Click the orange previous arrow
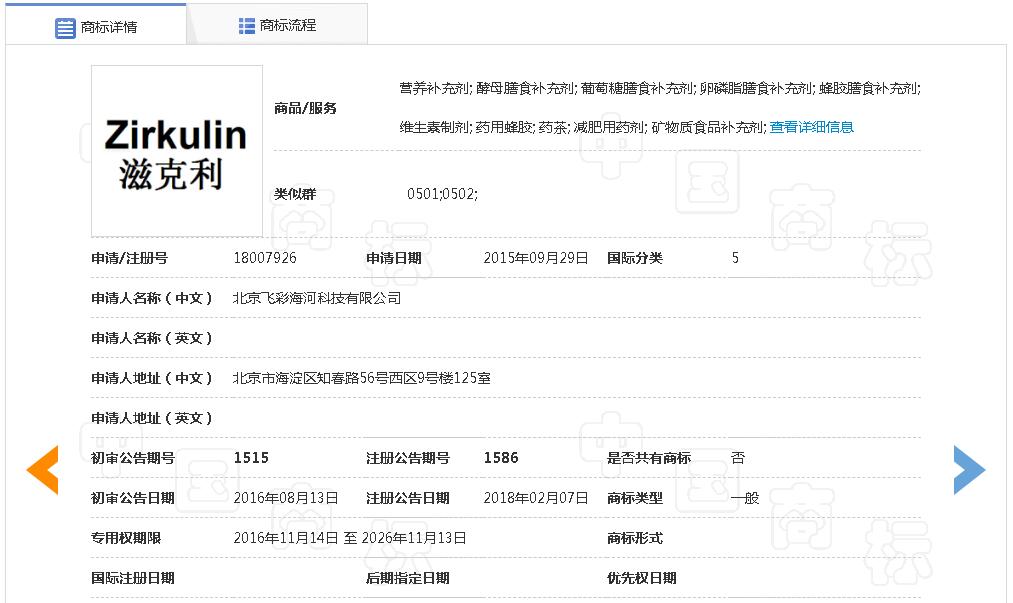 (43, 470)
